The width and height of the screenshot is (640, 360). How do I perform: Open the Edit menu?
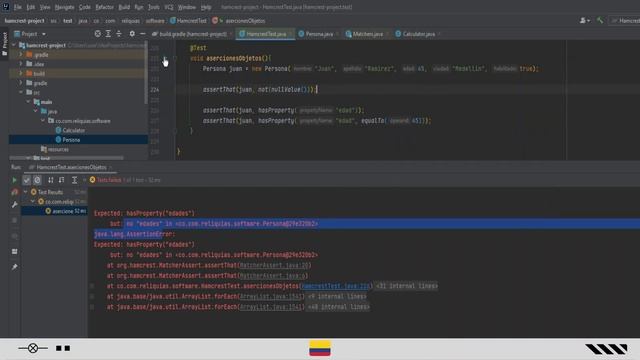tap(31, 7)
